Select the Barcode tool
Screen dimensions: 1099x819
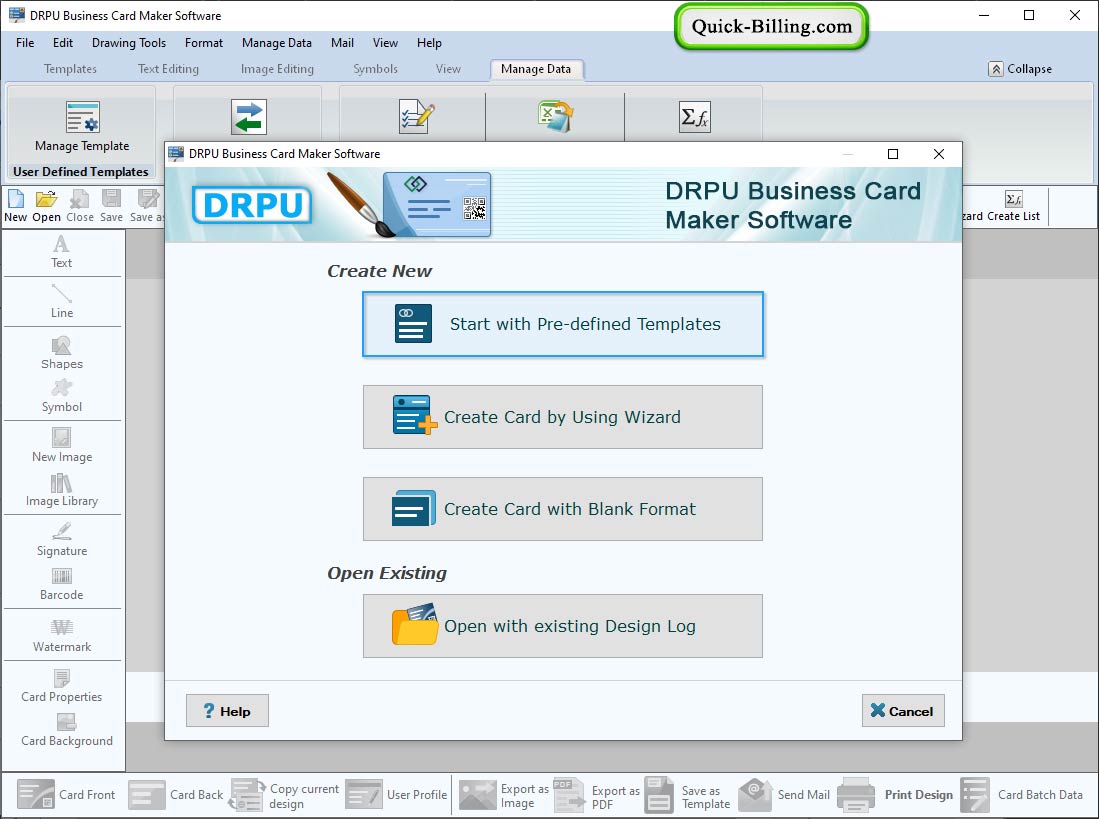(62, 584)
